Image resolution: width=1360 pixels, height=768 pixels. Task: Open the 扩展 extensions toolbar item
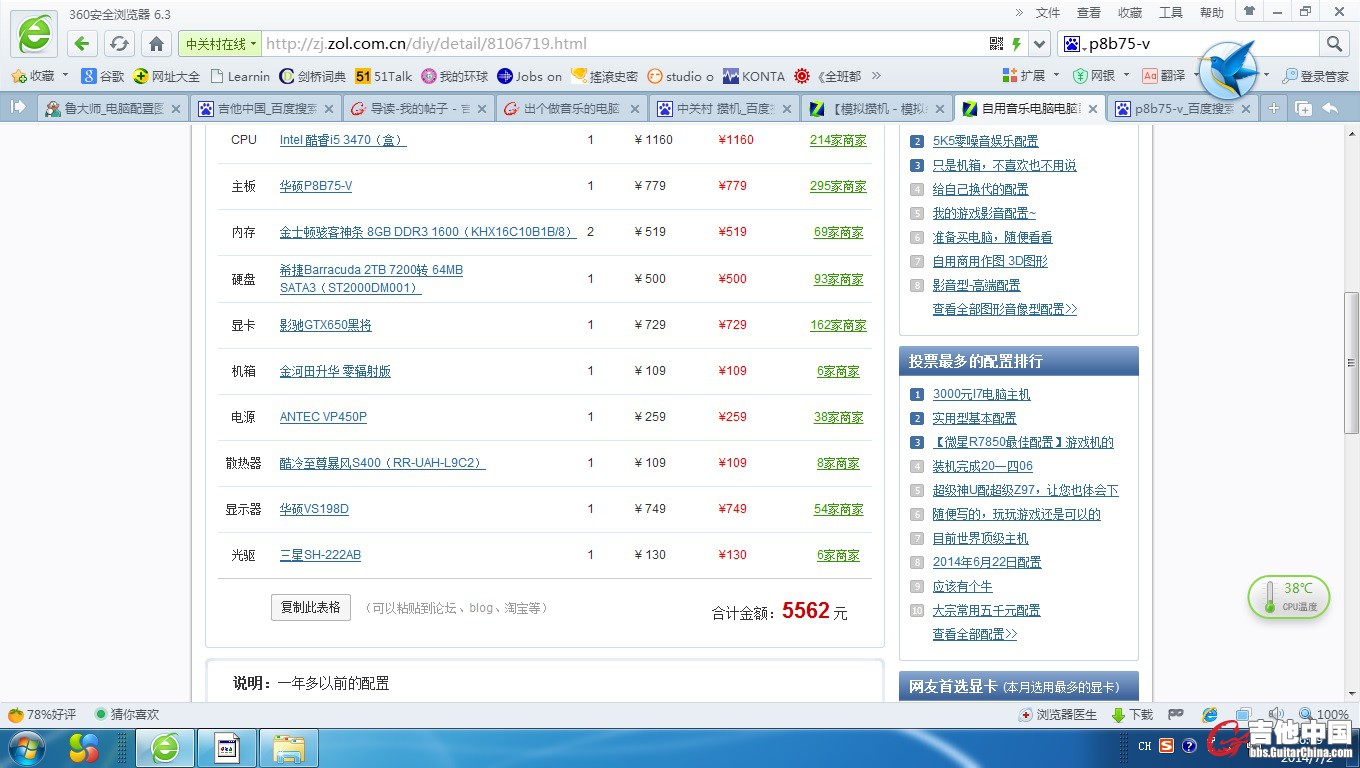click(1023, 76)
